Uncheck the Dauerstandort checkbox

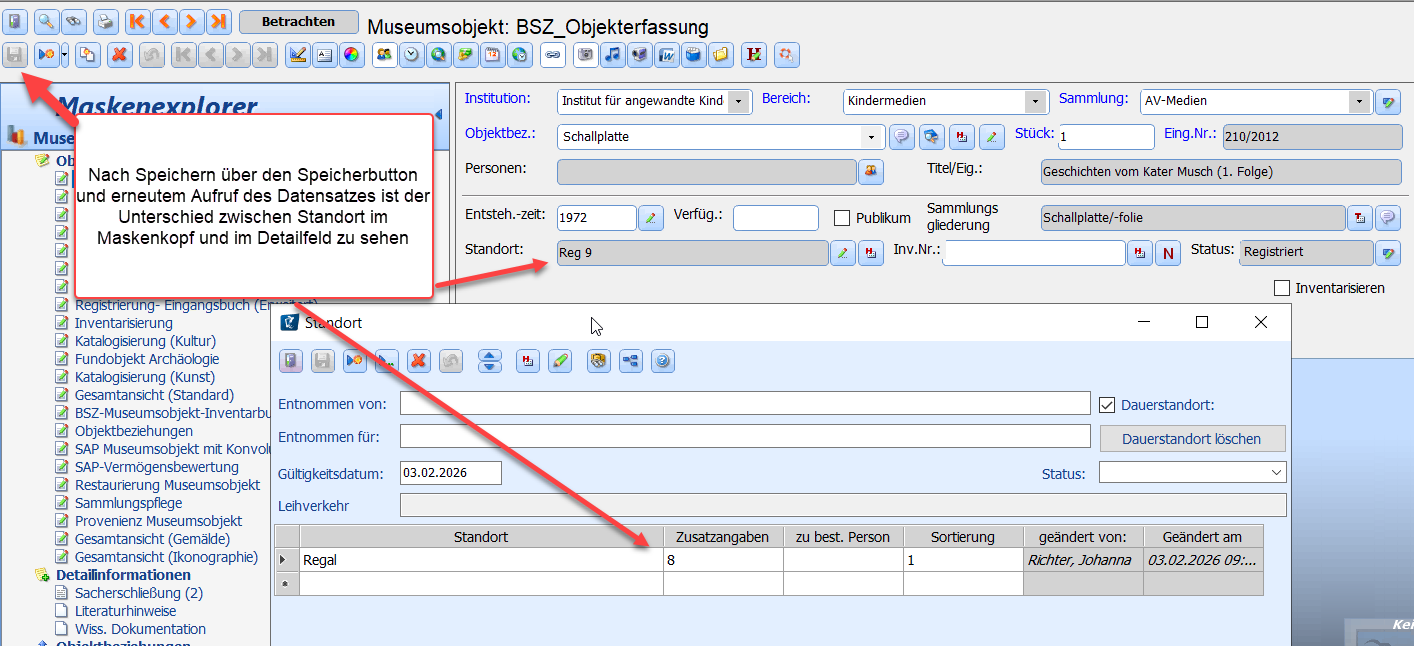1106,405
